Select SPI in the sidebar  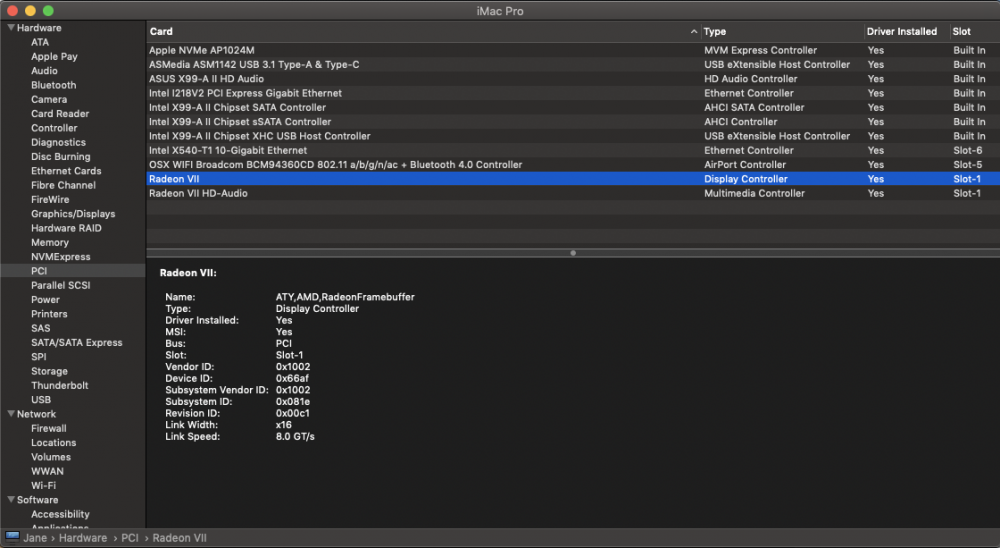[39, 357]
